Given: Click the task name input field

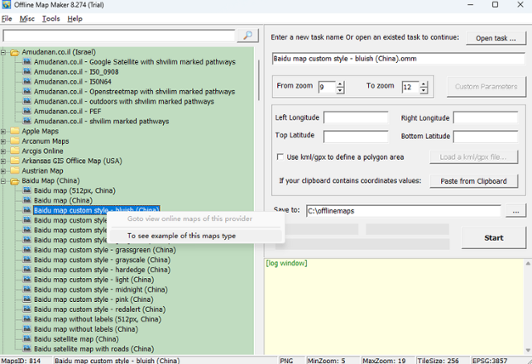Looking at the screenshot, I should [399, 58].
